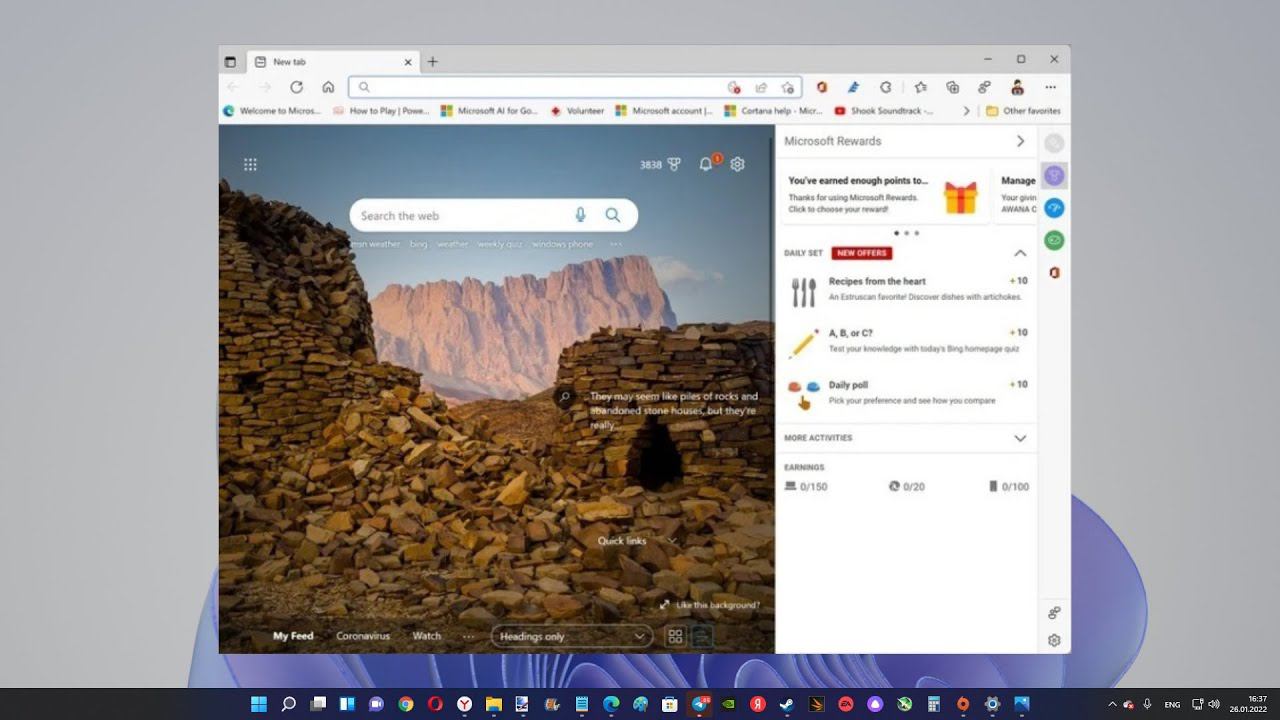Viewport: 1280px width, 720px height.
Task: Open Steam from the taskbar
Action: click(x=787, y=704)
